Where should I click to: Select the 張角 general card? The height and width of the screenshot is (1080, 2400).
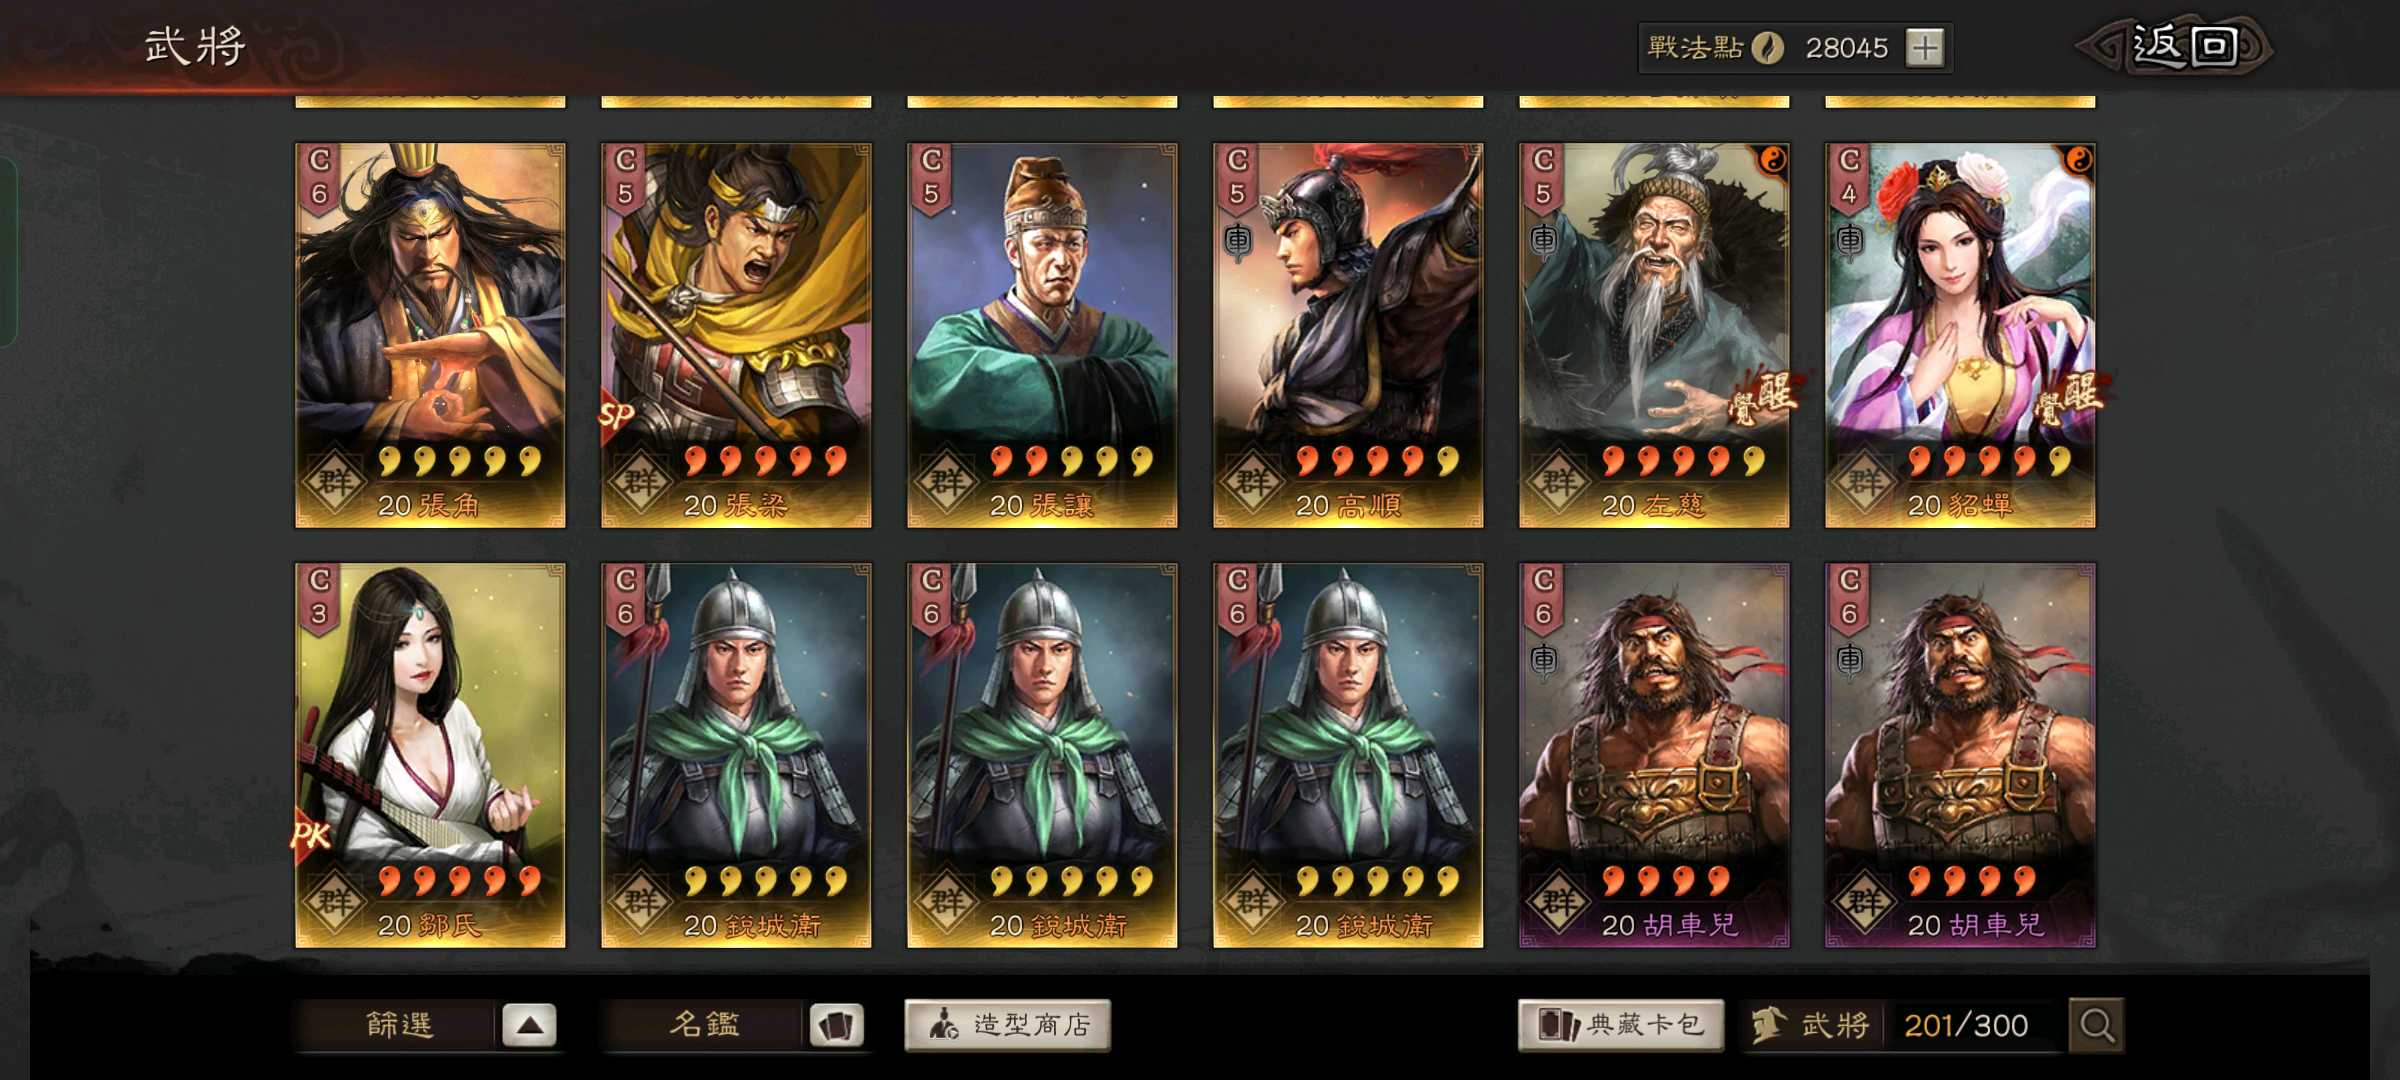[430, 335]
